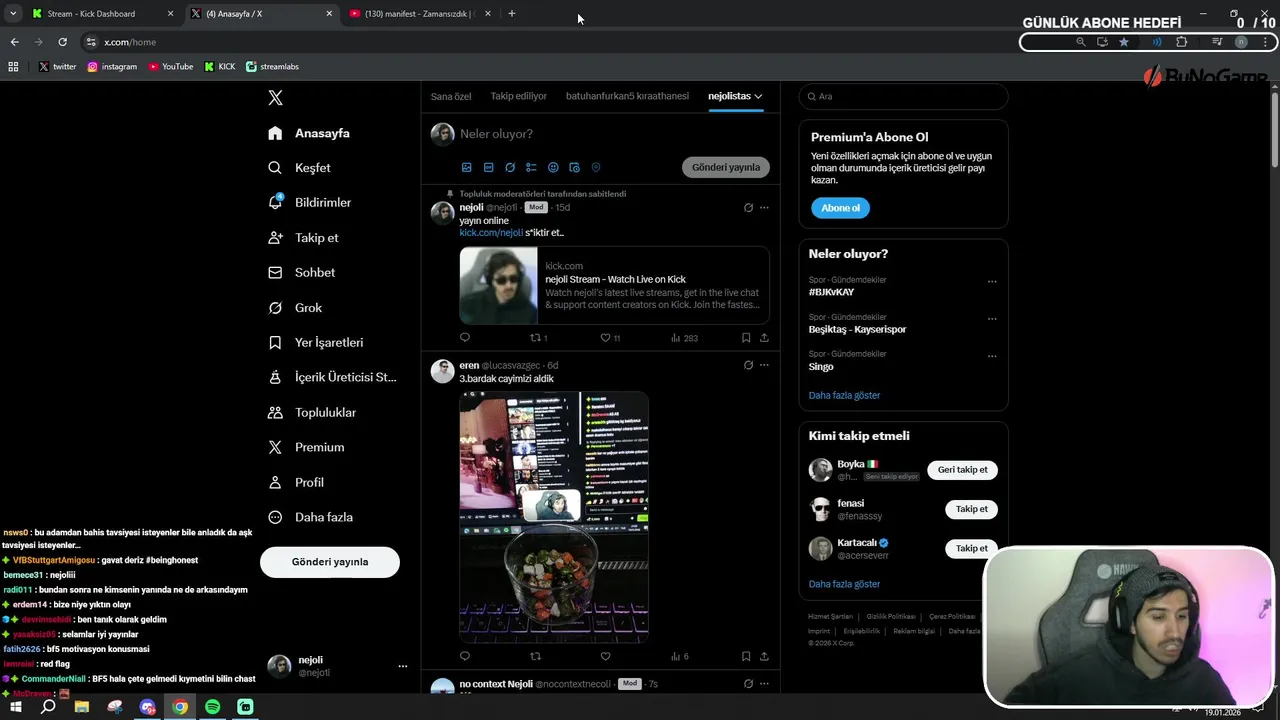Click the Grok enhance icon in composer
Image resolution: width=1280 pixels, height=720 pixels.
point(510,167)
